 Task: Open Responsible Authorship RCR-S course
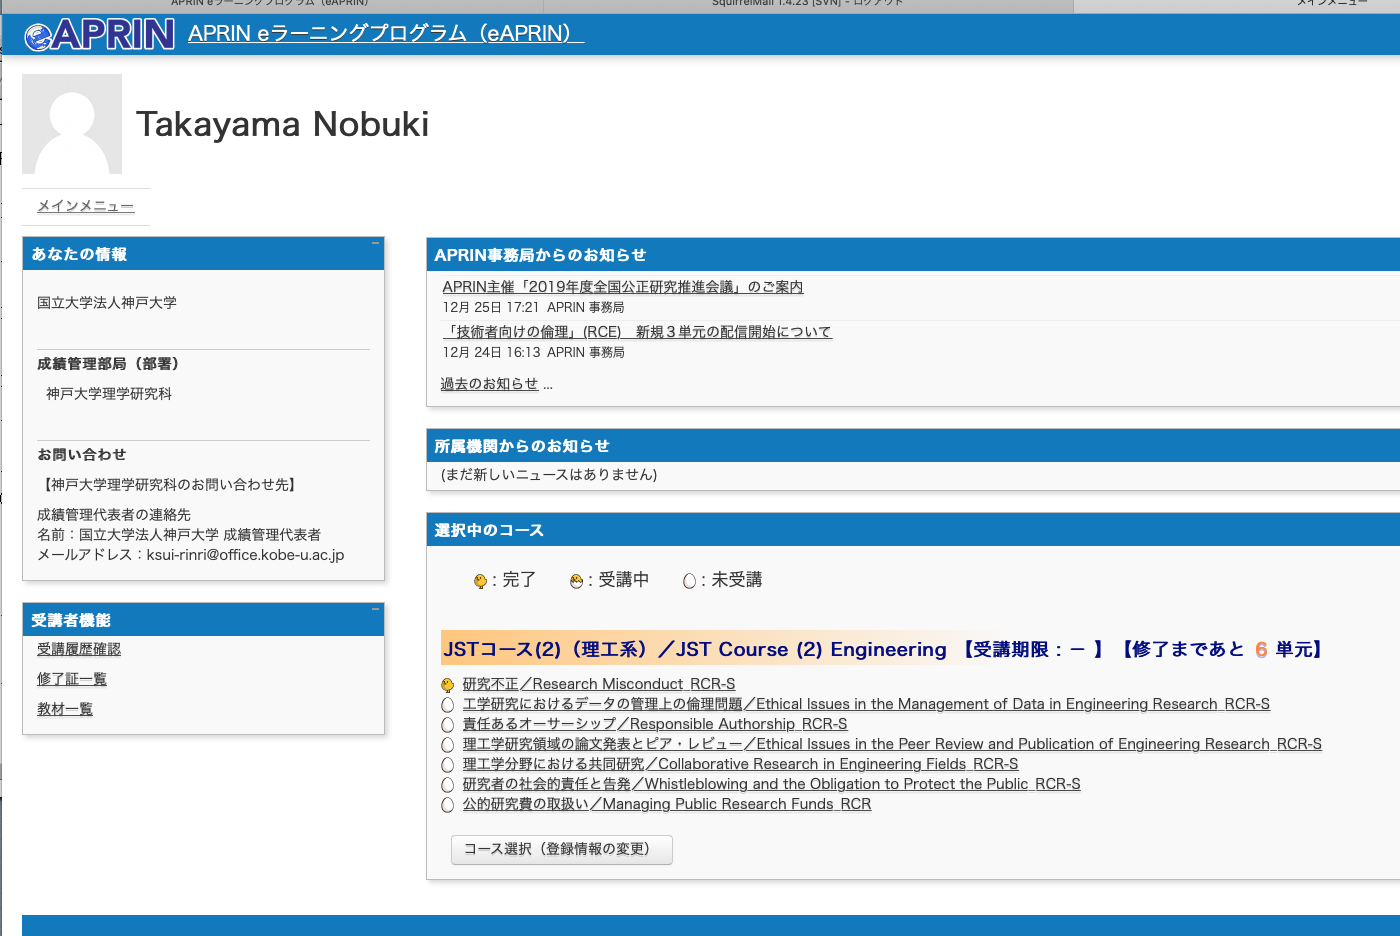(655, 724)
